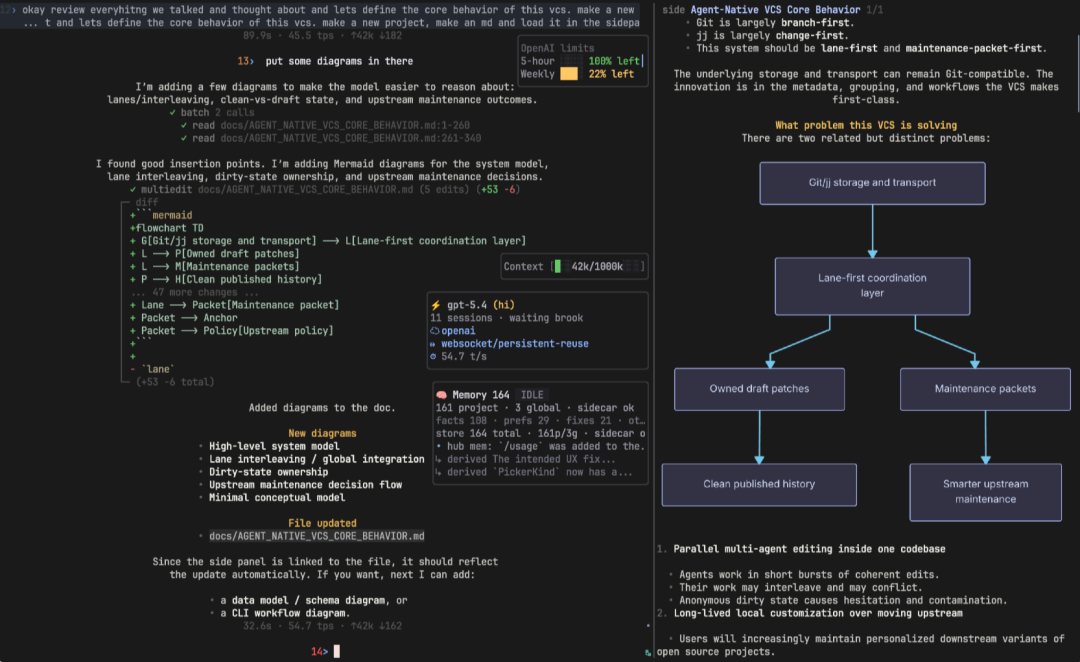
Task: Click 'Git is largely branch-first' bullet
Action: pos(775,23)
